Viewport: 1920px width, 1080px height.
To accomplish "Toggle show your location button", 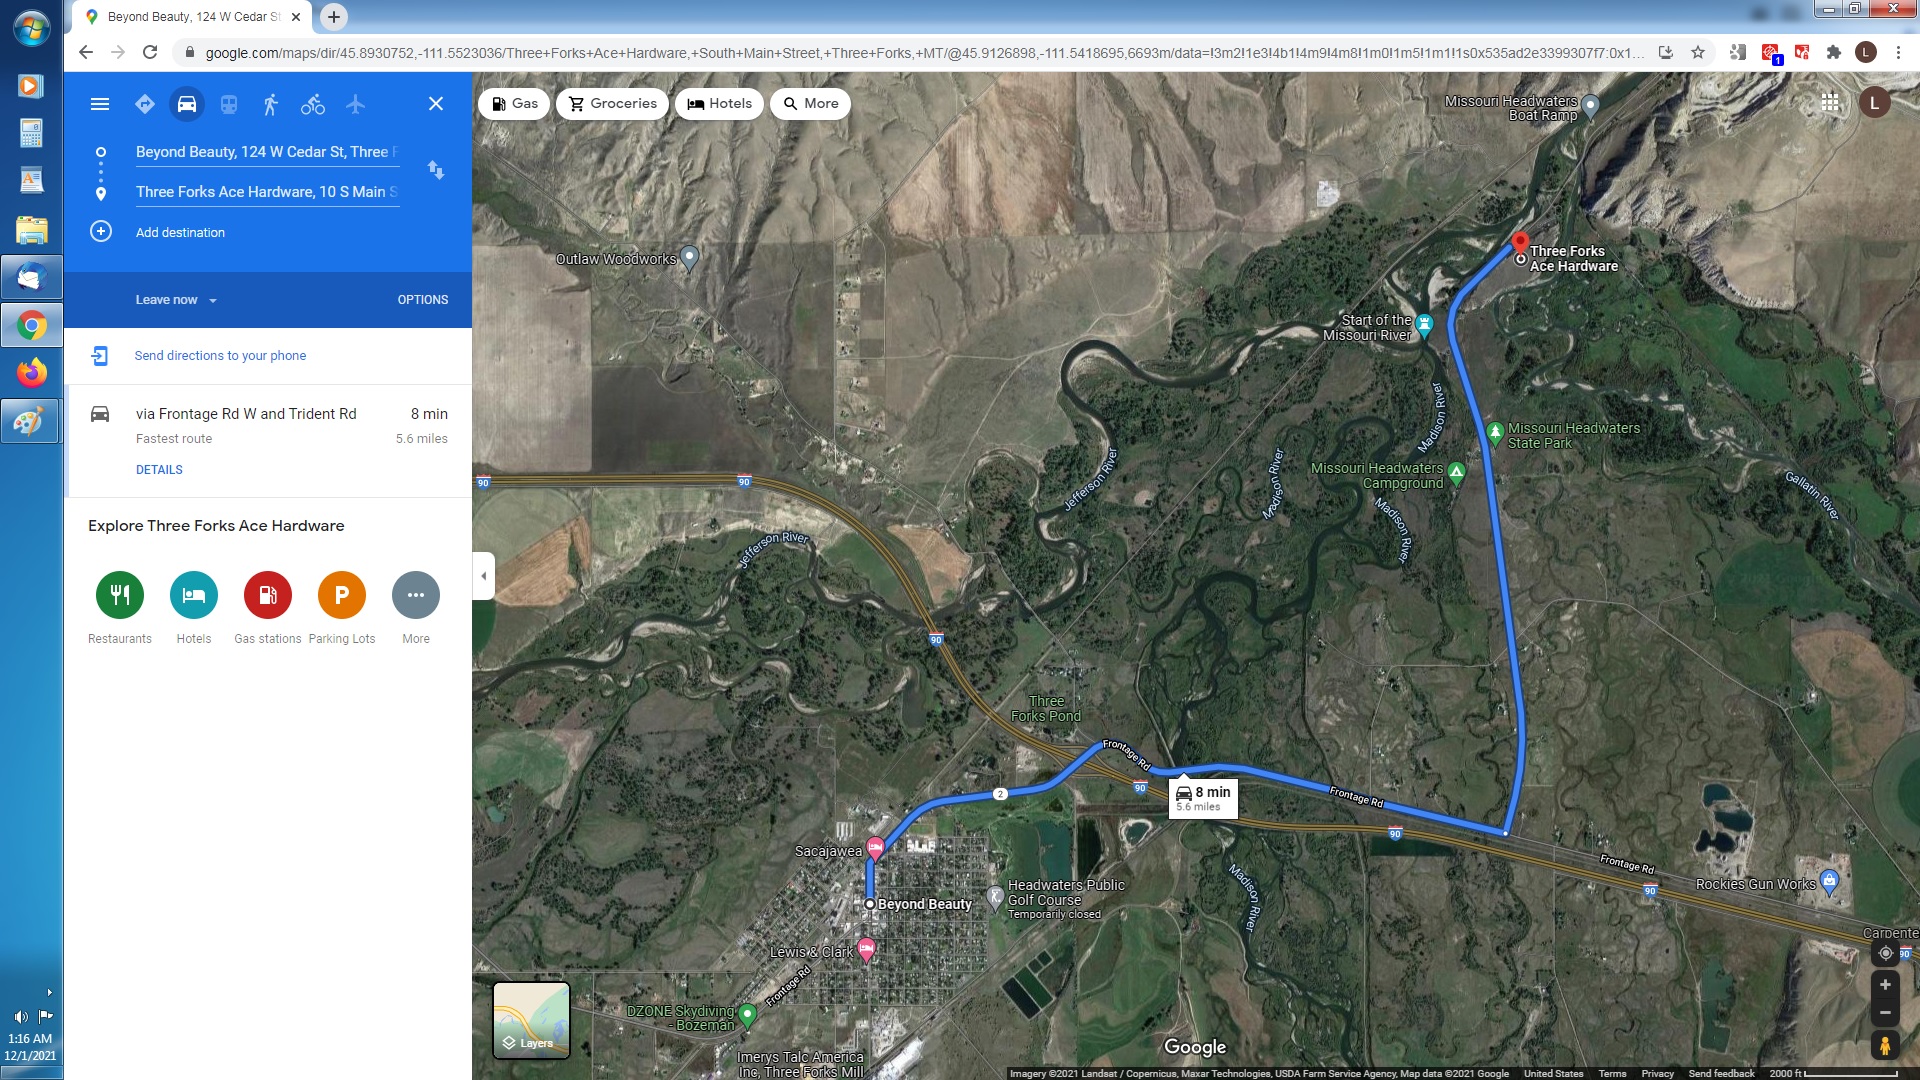I will click(x=1885, y=953).
